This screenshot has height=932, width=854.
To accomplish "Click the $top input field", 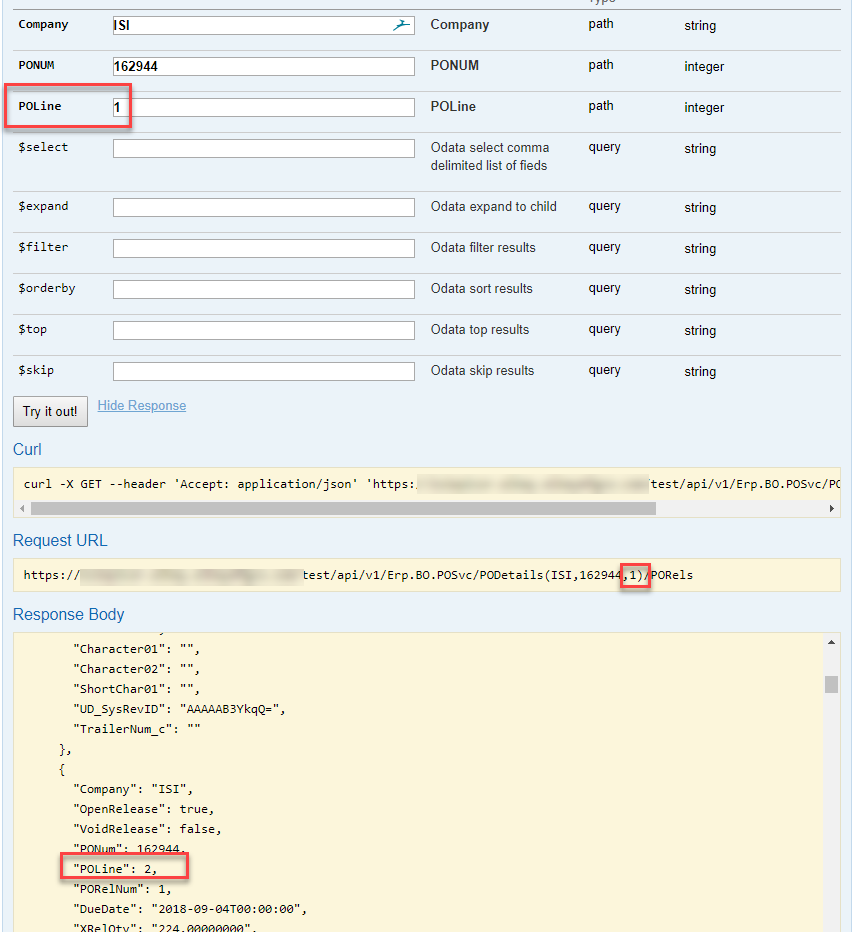I will 263,330.
